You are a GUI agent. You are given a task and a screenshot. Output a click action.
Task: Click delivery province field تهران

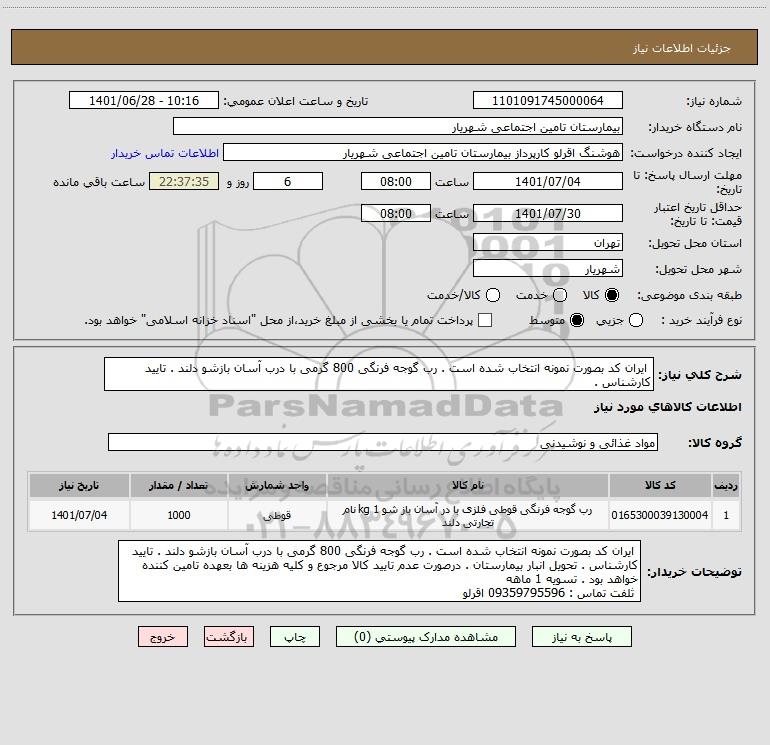pyautogui.click(x=548, y=243)
